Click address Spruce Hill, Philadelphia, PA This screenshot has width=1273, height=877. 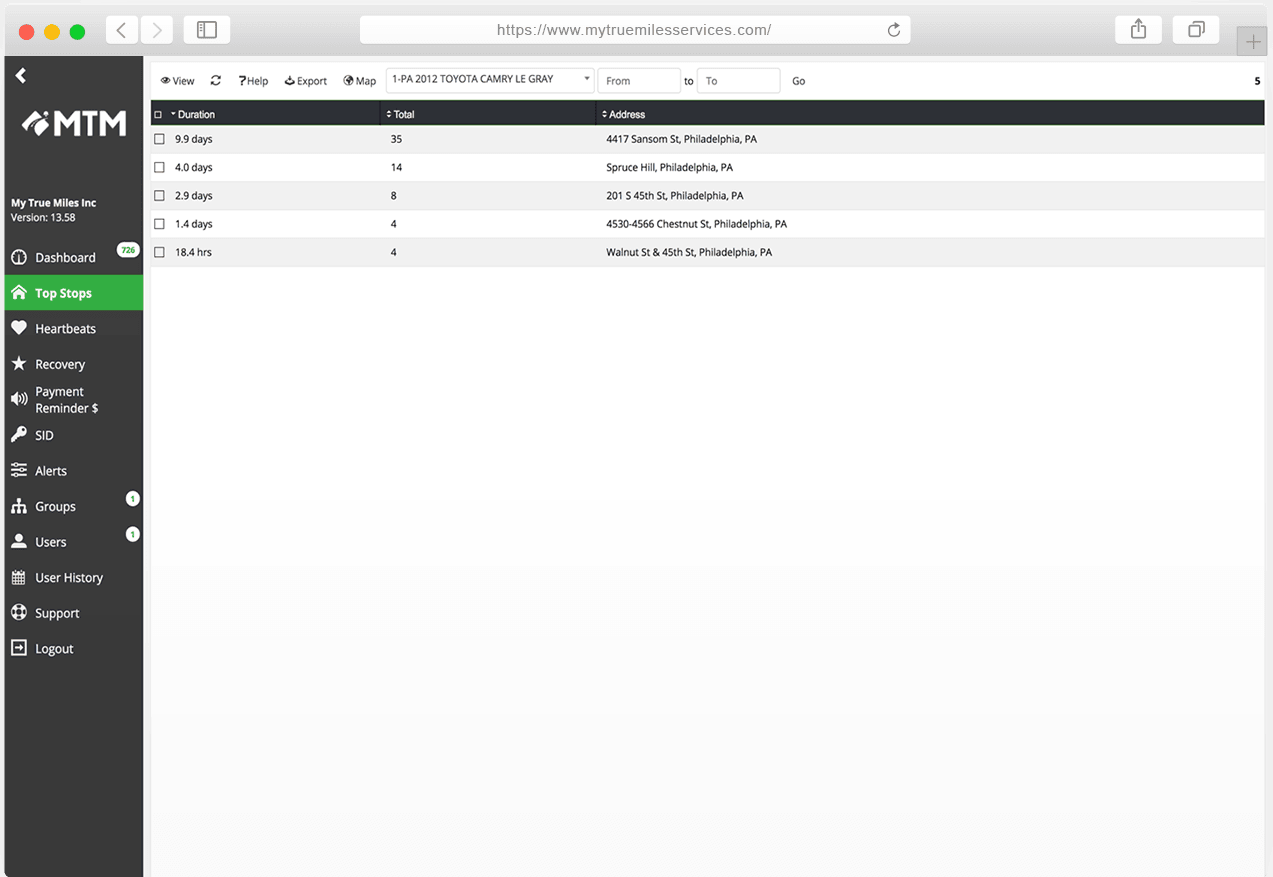point(669,167)
